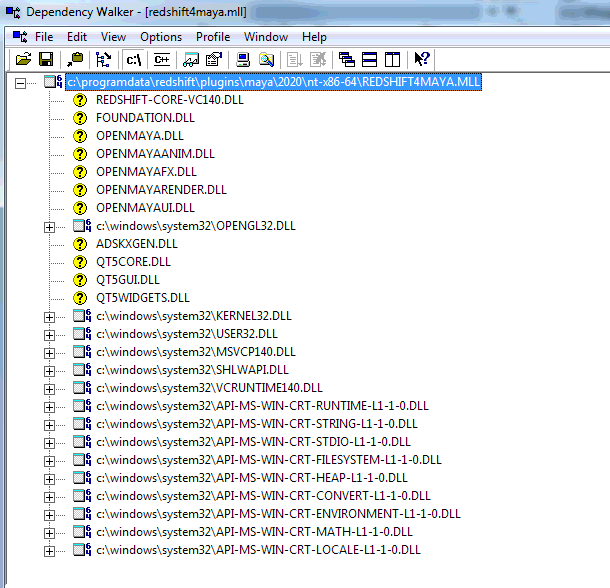Click 64-bit module icon beside OPENGL32.DLL
The height and width of the screenshot is (588, 610).
[x=82, y=226]
